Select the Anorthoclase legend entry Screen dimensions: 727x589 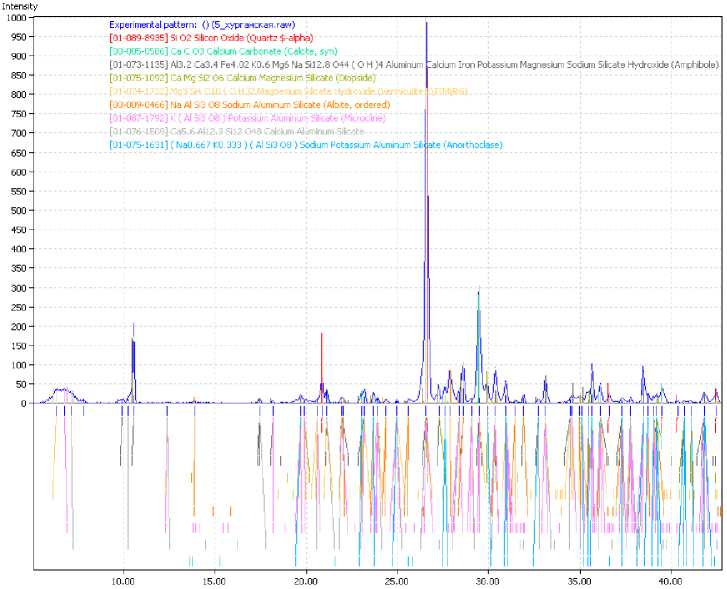point(306,145)
